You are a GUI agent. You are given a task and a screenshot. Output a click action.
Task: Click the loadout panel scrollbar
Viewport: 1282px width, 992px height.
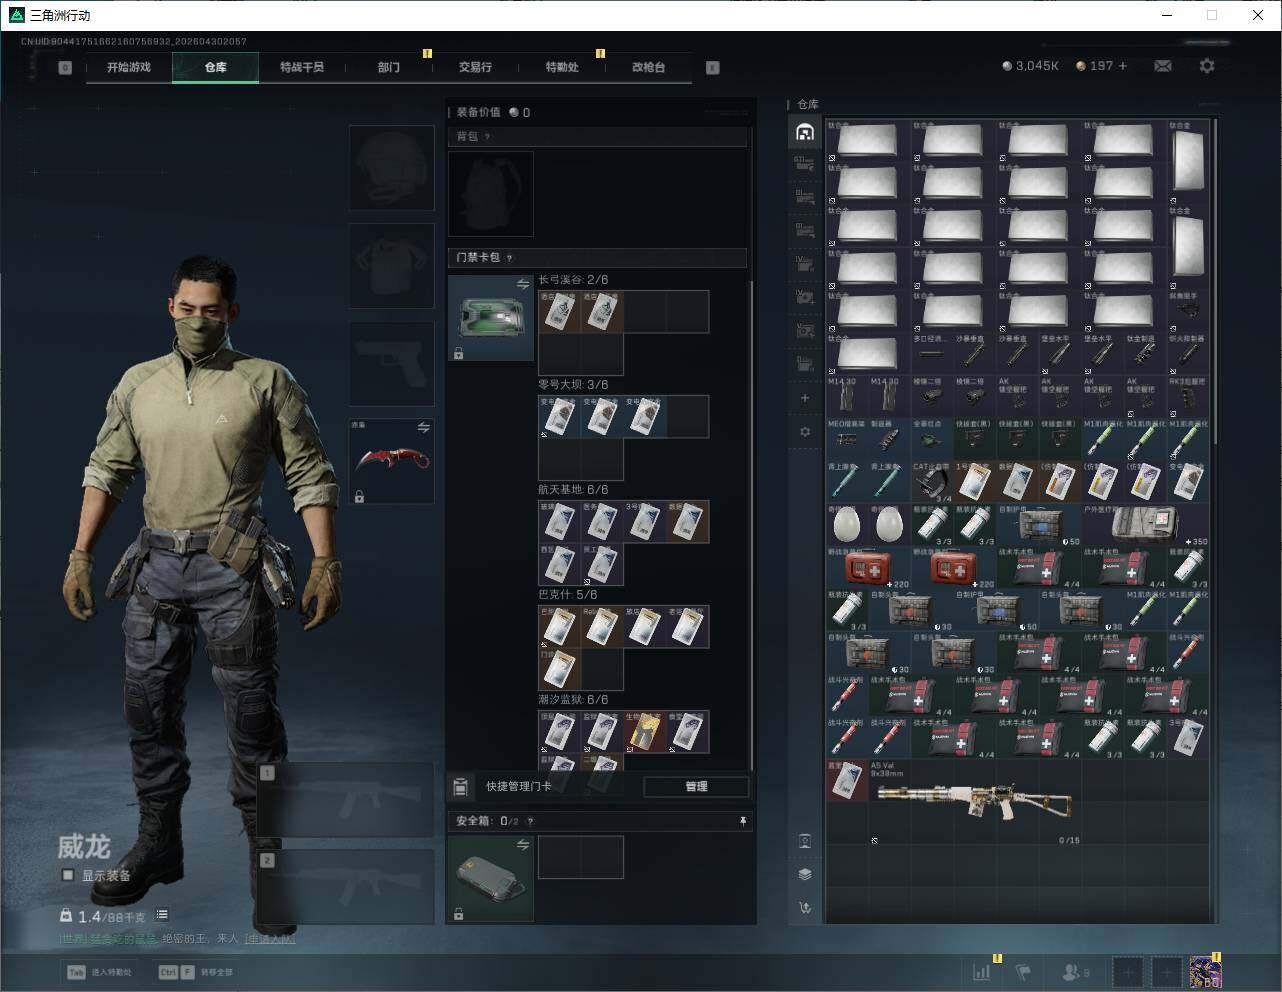coord(752,525)
